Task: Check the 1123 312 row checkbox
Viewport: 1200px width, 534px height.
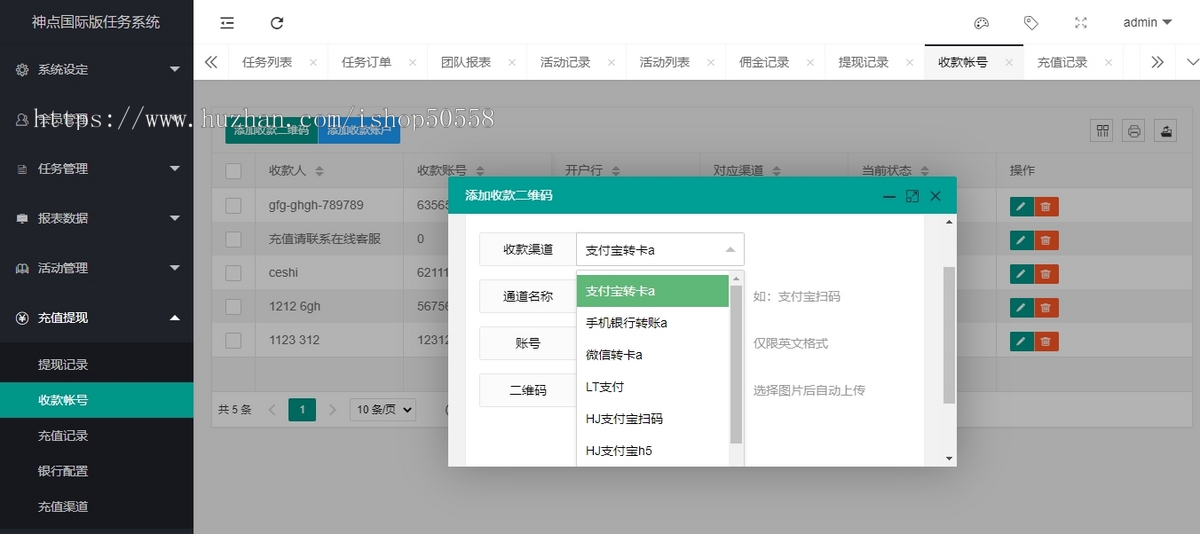Action: 233,341
